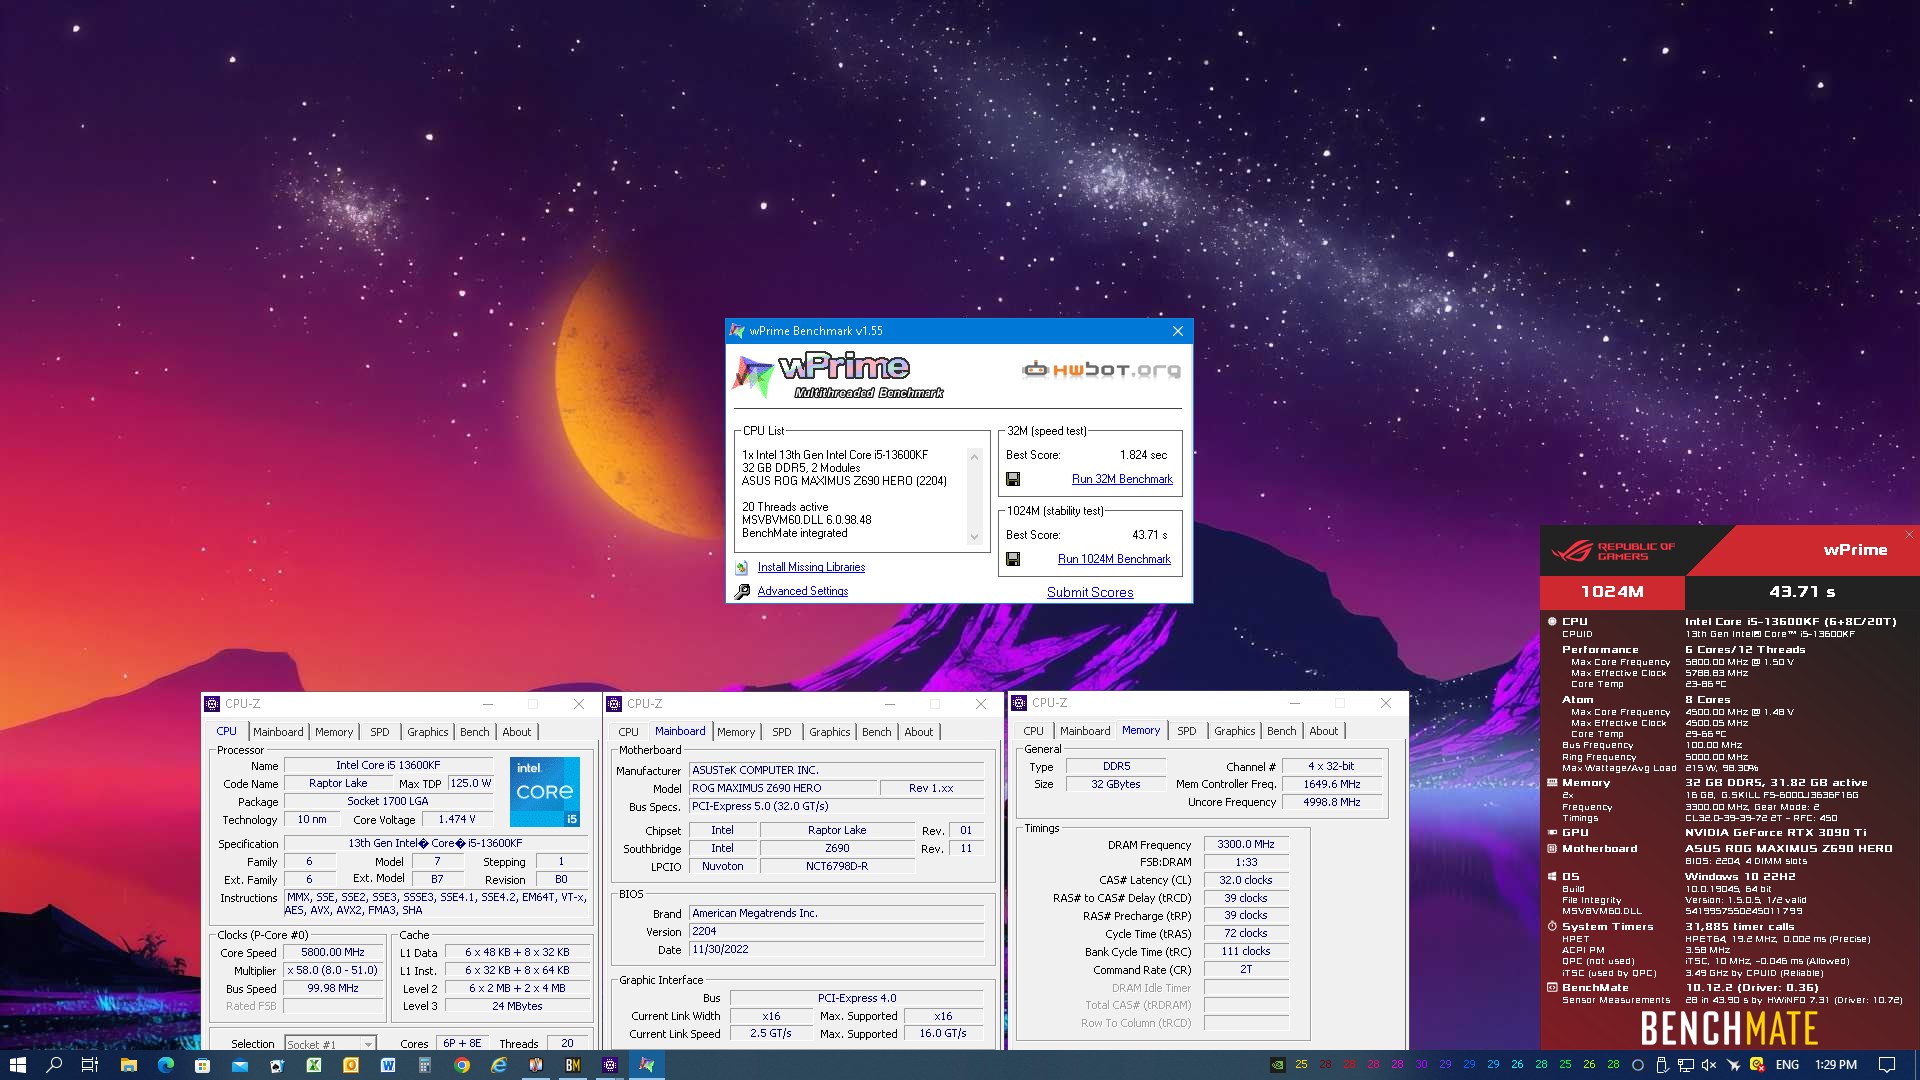The height and width of the screenshot is (1080, 1920).
Task: Switch to BenchMate BM taskbar icon
Action: tap(572, 1065)
